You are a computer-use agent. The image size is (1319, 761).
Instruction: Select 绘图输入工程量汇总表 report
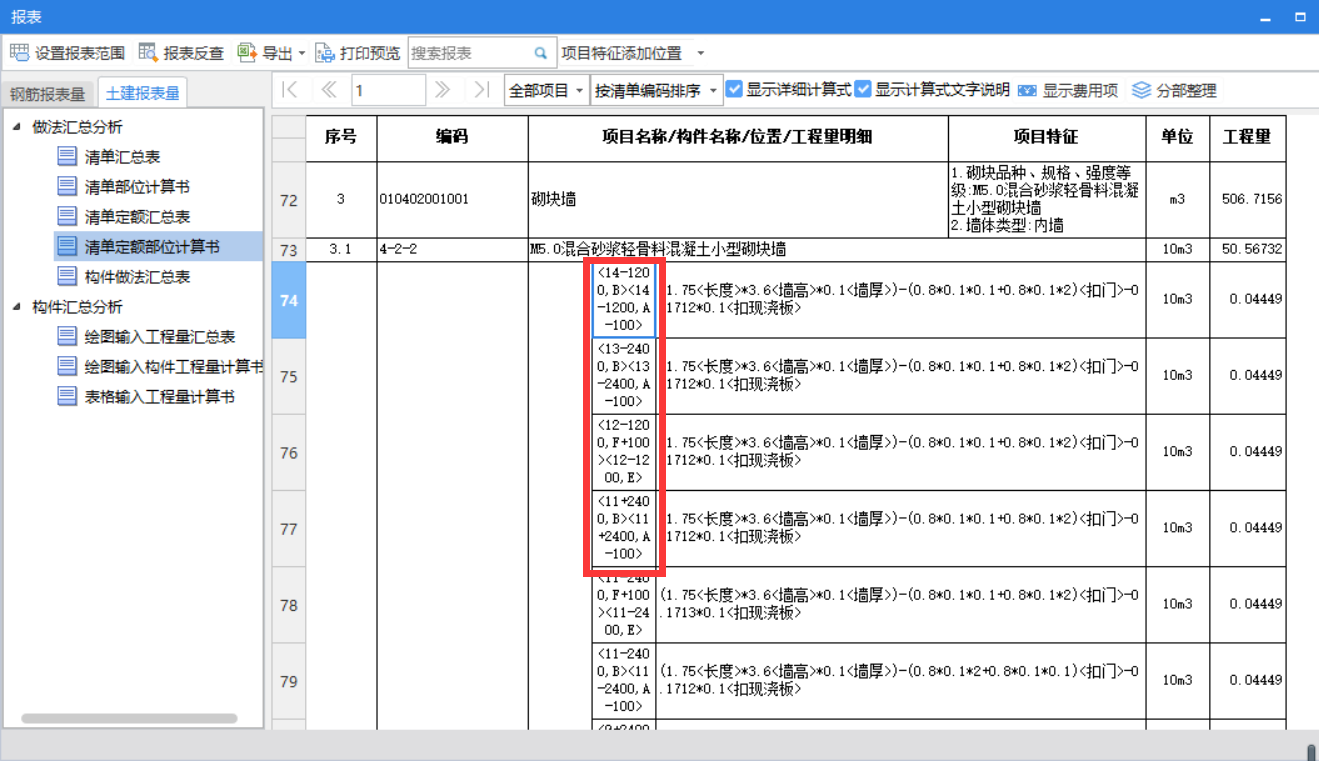point(160,337)
